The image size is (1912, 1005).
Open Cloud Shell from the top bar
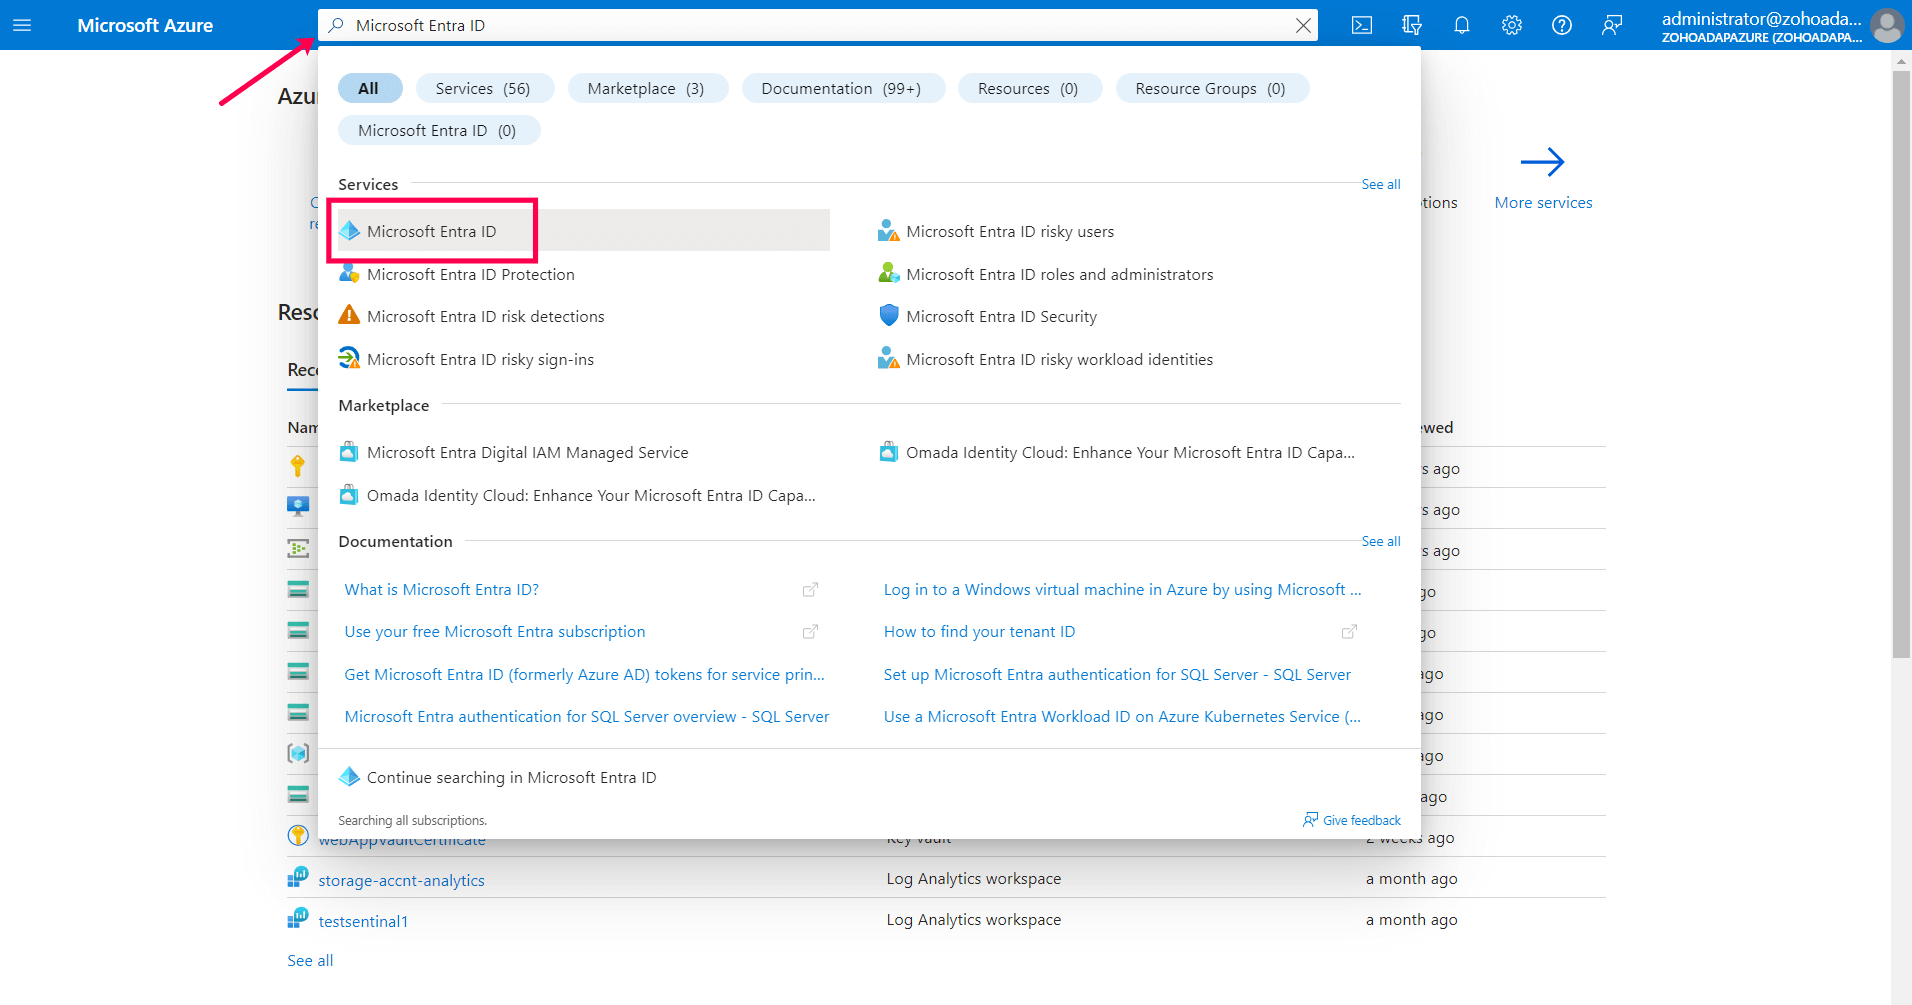point(1361,25)
